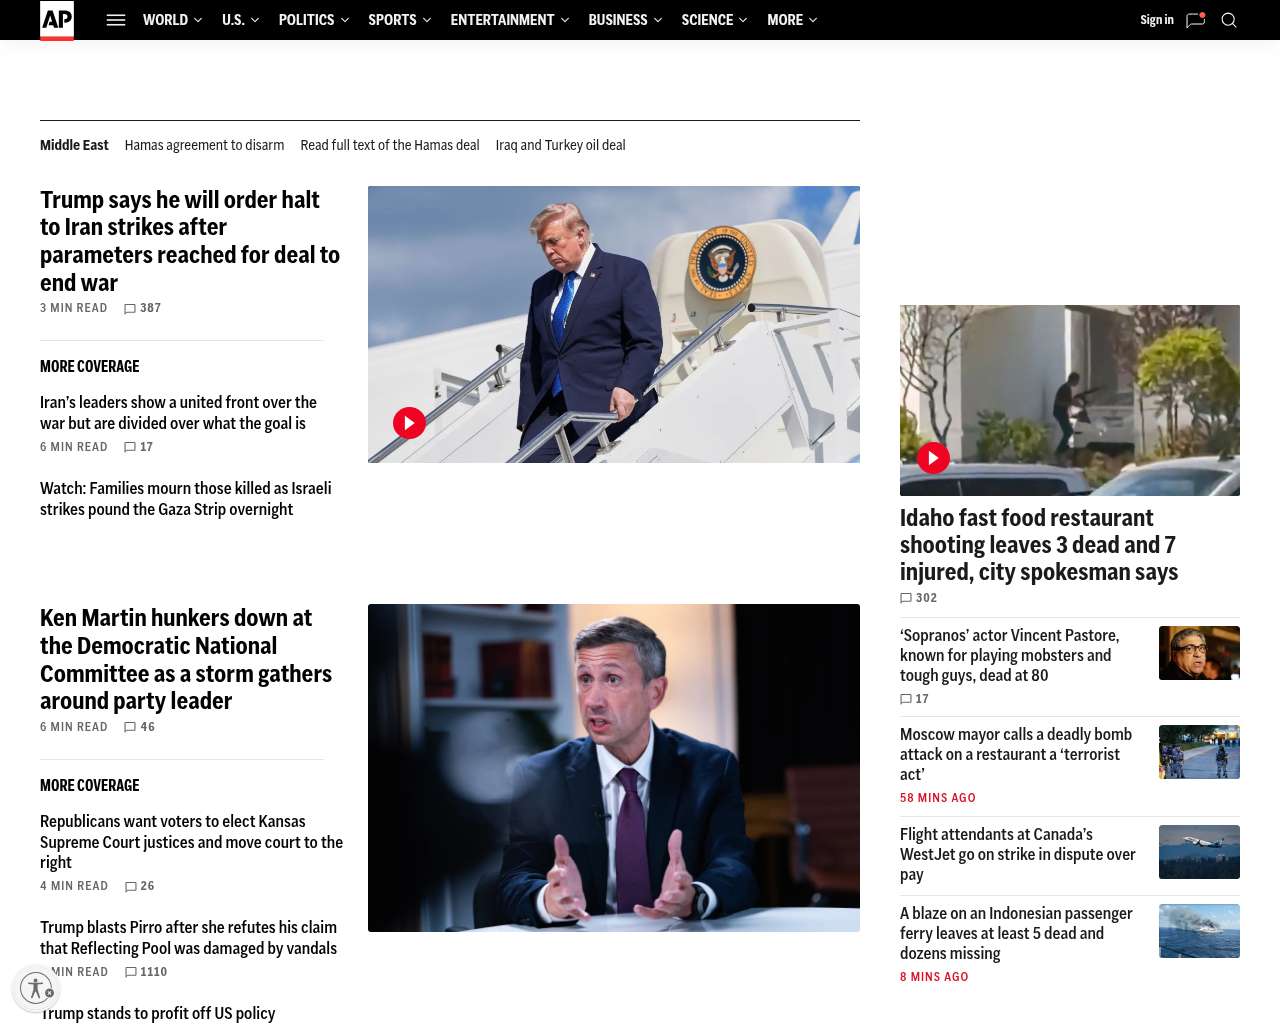Click the Ken Martin interview photo
The width and height of the screenshot is (1280, 1024).
(x=614, y=768)
